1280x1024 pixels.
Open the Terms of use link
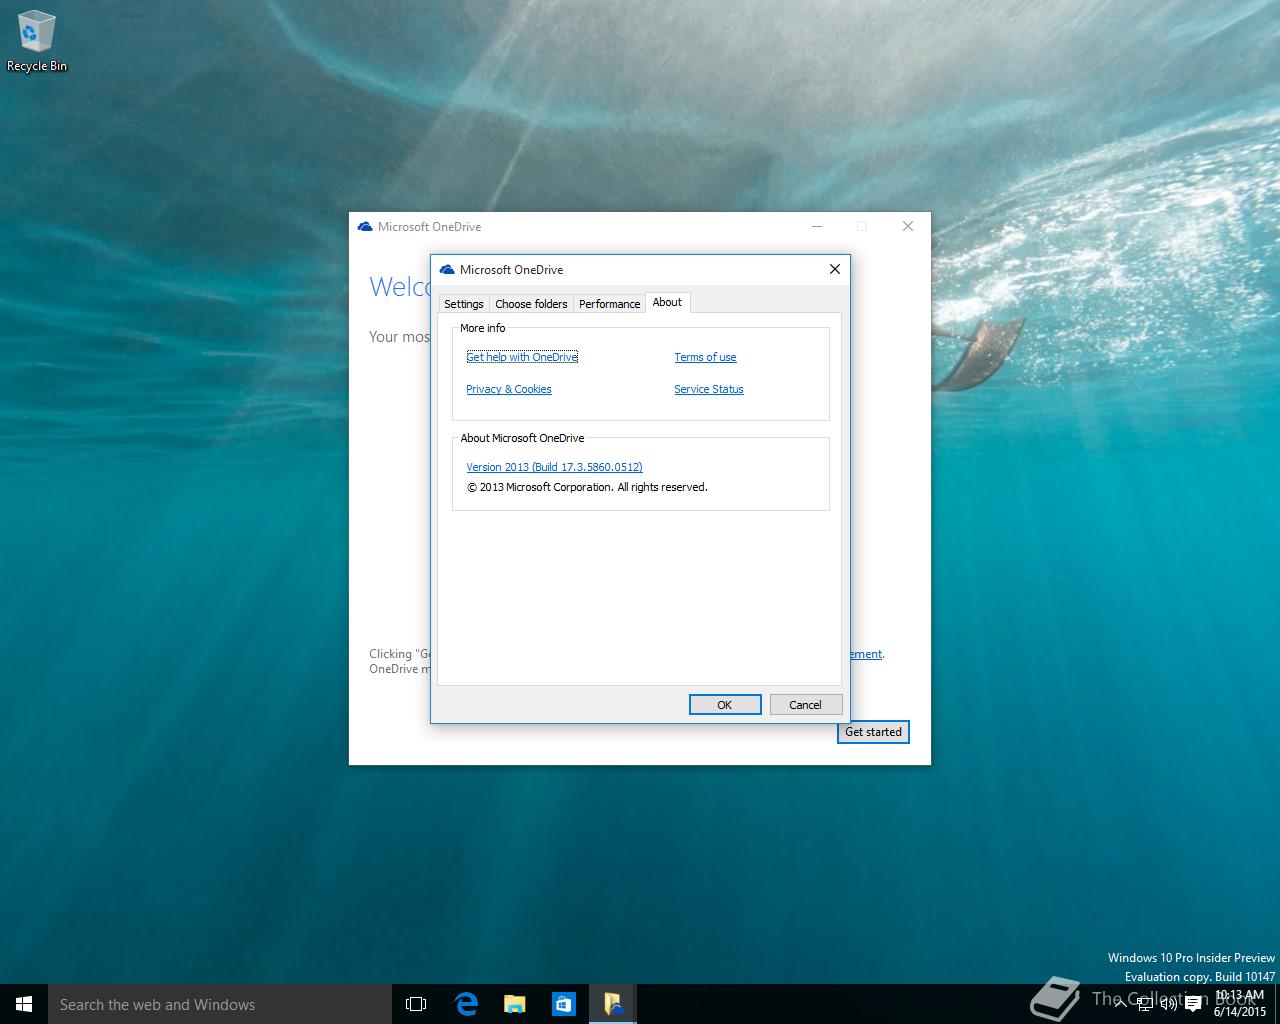click(x=705, y=357)
